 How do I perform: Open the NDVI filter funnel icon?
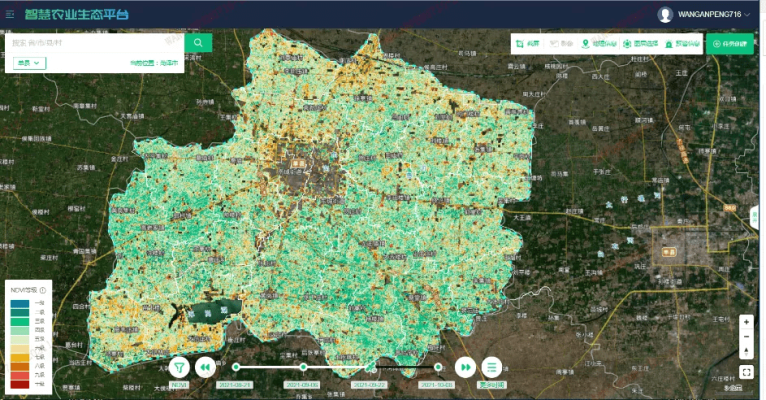(179, 367)
